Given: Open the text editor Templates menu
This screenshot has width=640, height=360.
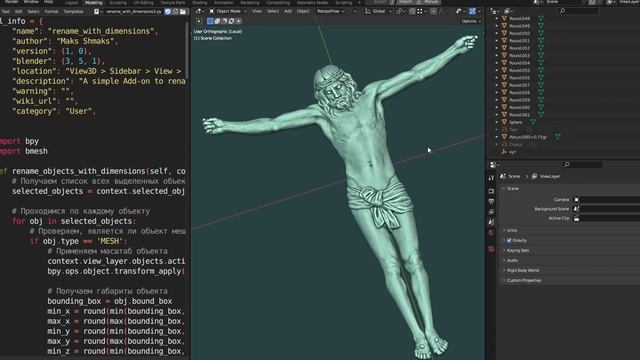Looking at the screenshot, I should (73, 11).
